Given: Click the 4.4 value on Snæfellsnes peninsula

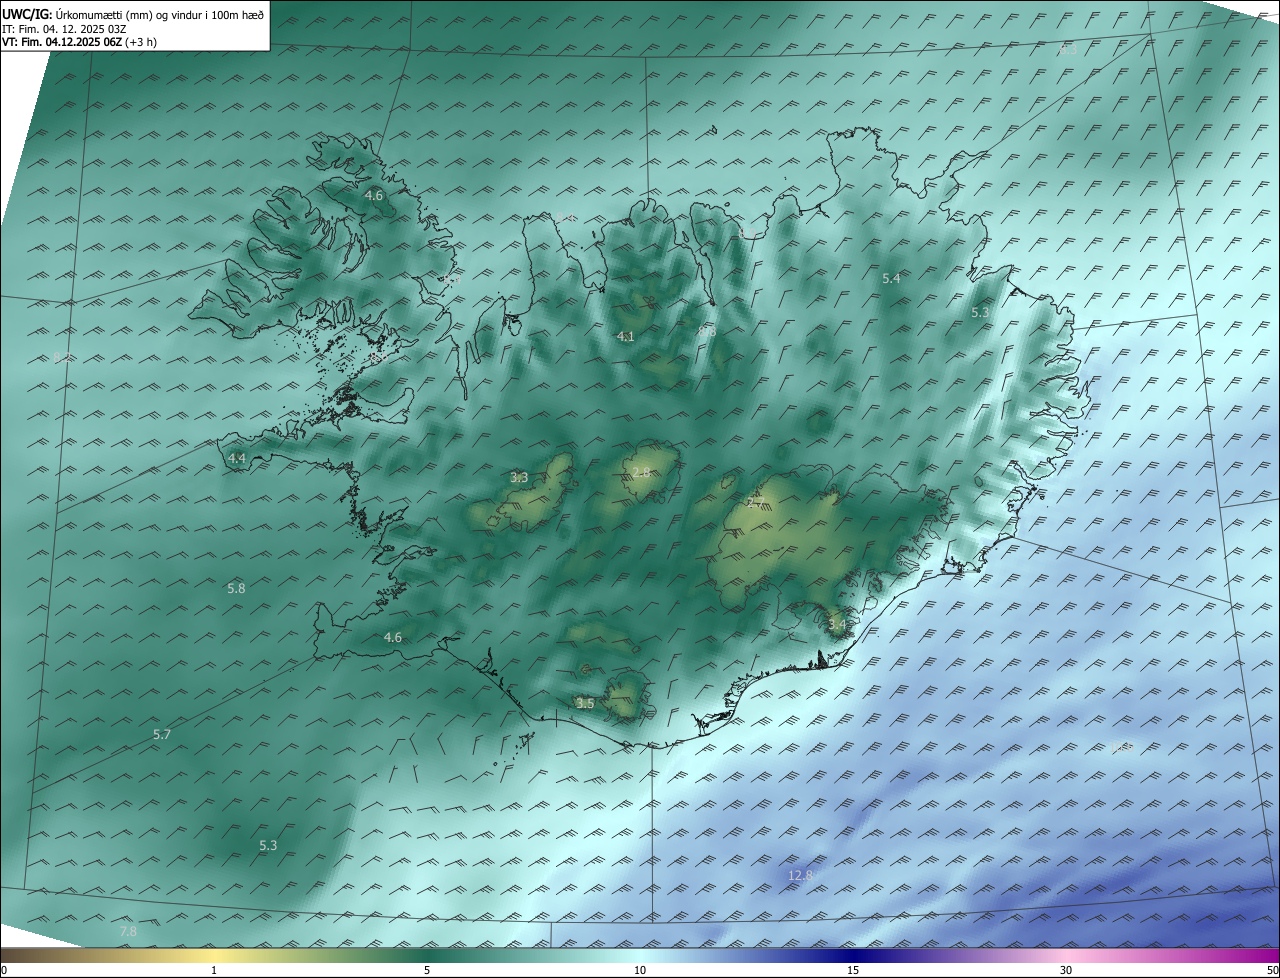Looking at the screenshot, I should [x=237, y=458].
